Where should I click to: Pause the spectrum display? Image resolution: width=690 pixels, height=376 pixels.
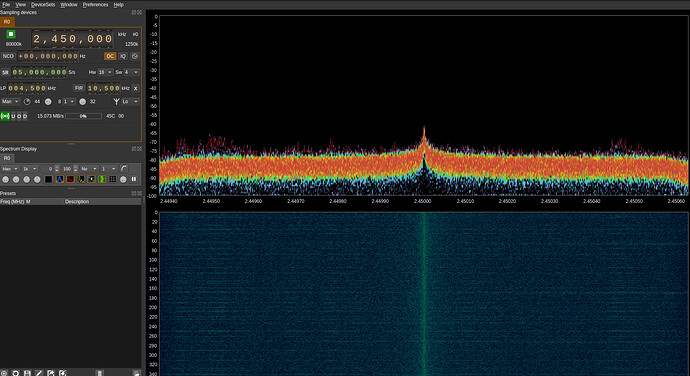coord(134,179)
